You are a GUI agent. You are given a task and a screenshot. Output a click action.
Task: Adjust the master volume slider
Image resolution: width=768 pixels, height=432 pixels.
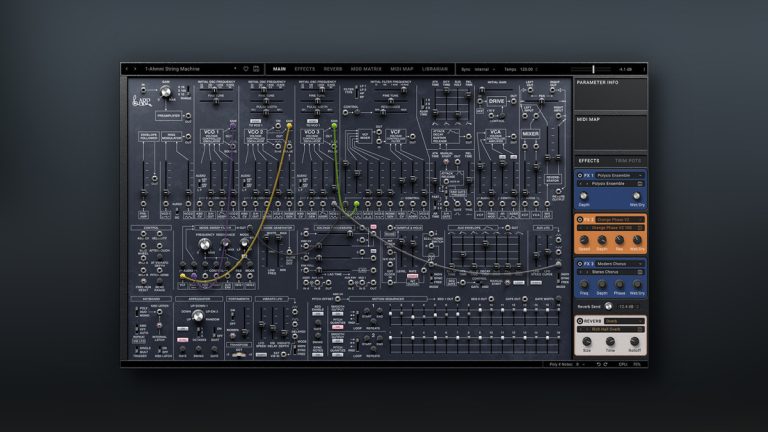coord(593,70)
